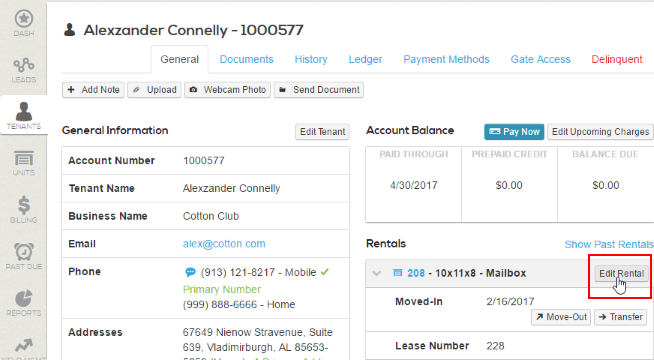Open the Dash star icon in sidebar
Image resolution: width=654 pixels, height=360 pixels.
[x=24, y=18]
